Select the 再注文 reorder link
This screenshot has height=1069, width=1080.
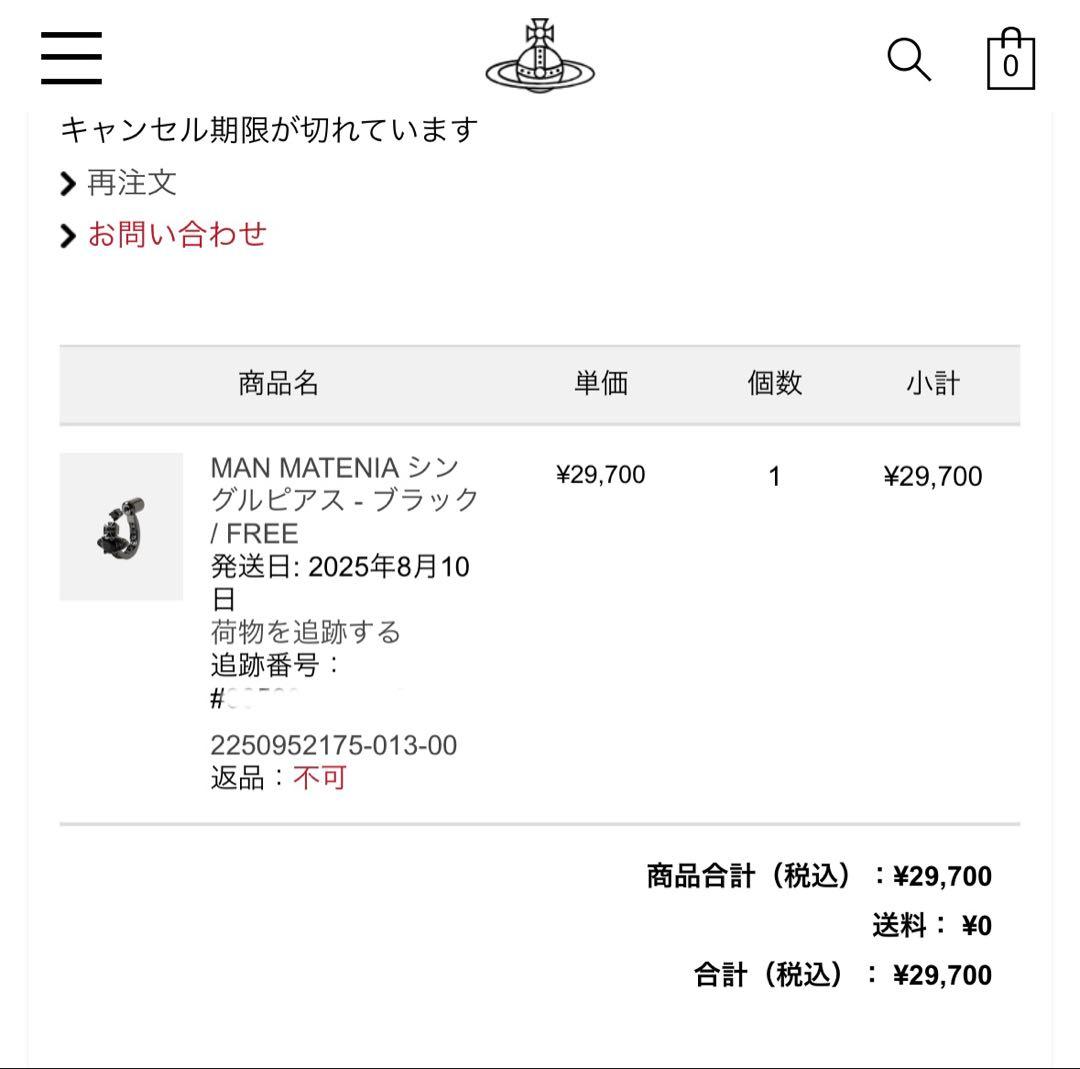pyautogui.click(x=132, y=183)
